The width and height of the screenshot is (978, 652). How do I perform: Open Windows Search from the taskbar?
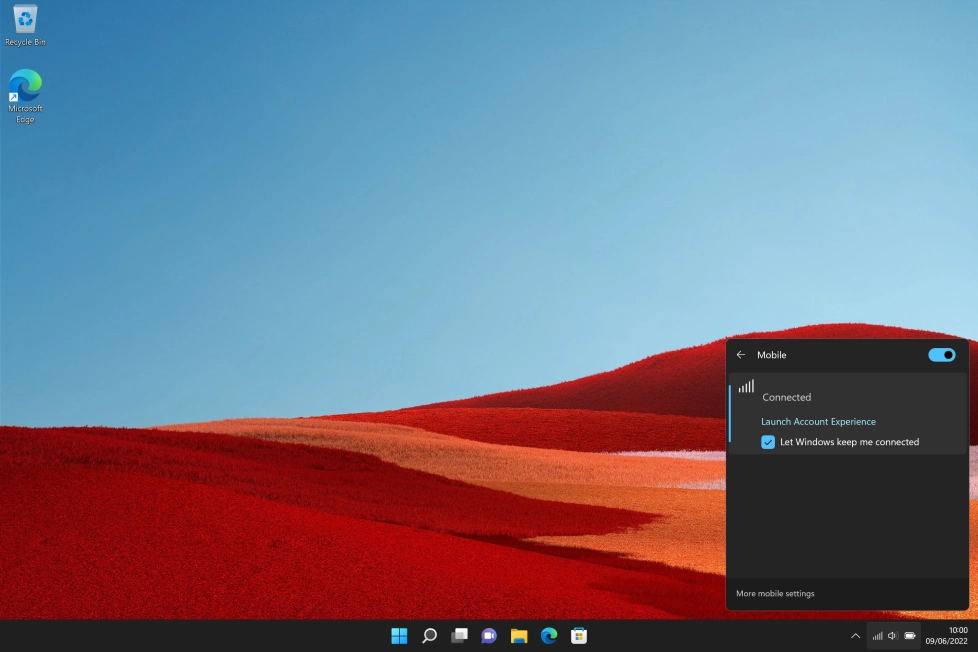click(429, 635)
